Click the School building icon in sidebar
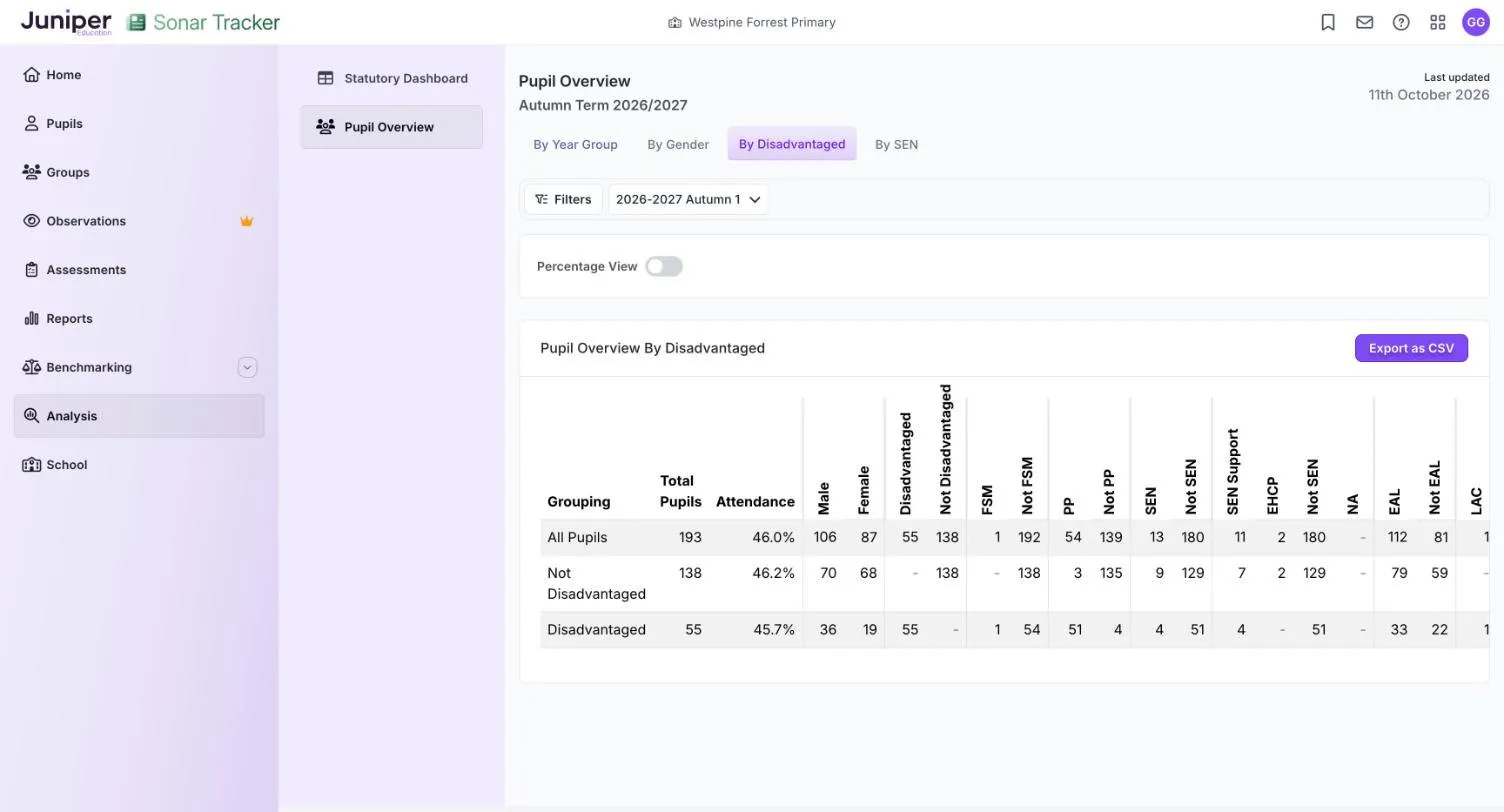This screenshot has height=812, width=1504. point(31,465)
